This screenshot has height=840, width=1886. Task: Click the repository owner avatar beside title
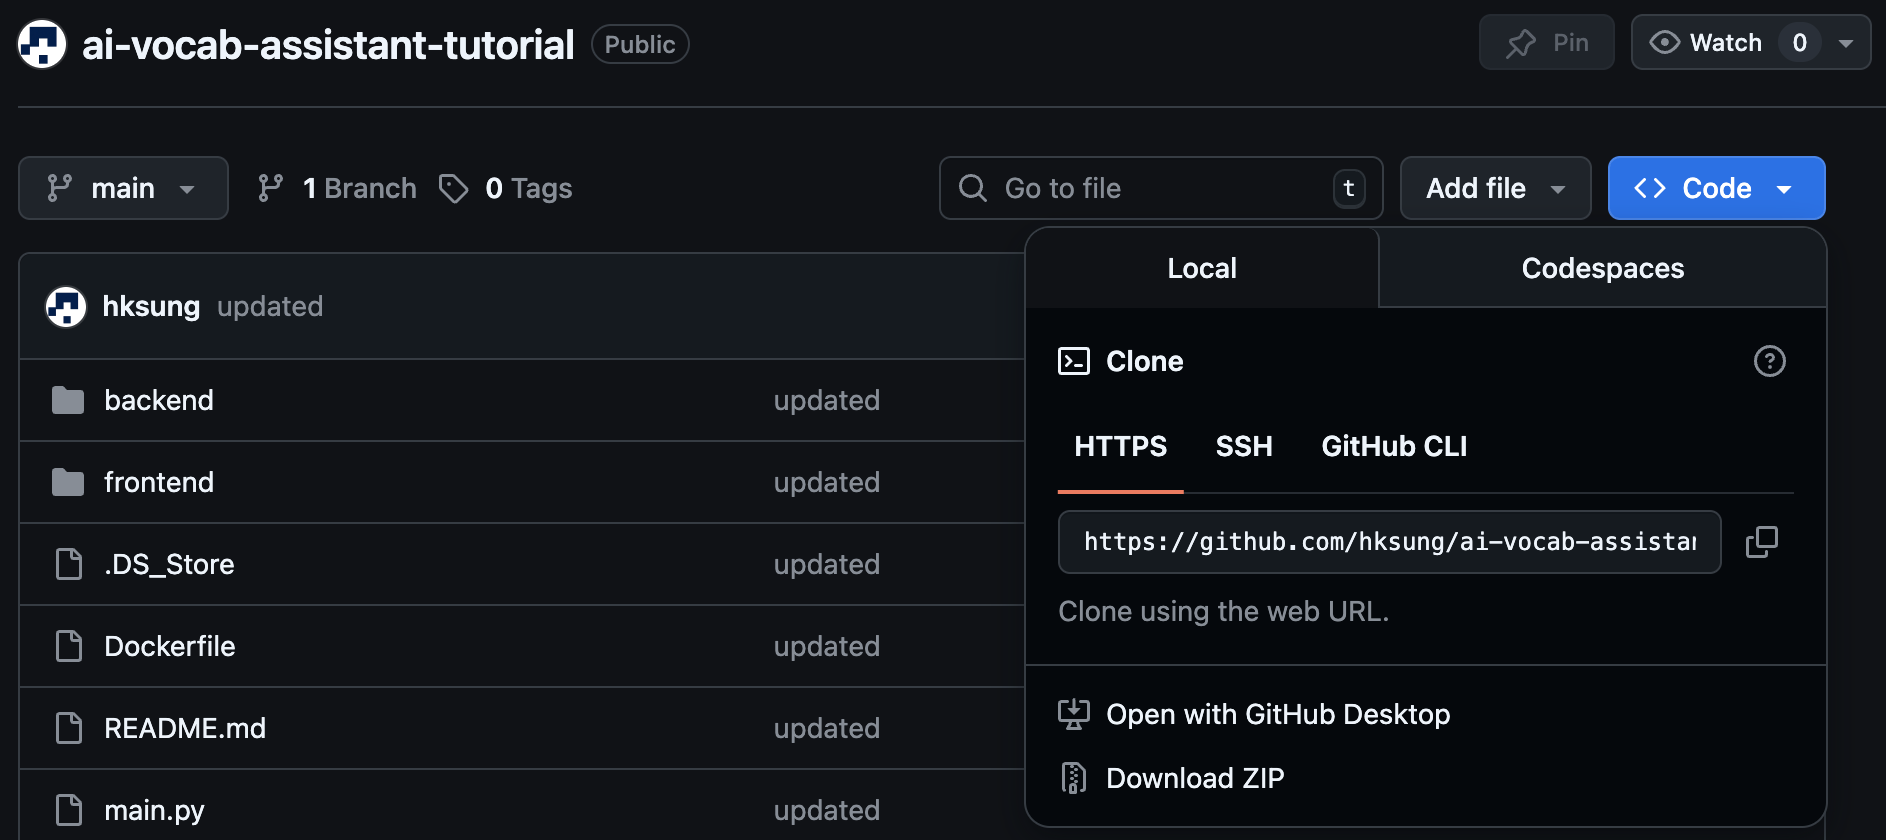click(42, 45)
